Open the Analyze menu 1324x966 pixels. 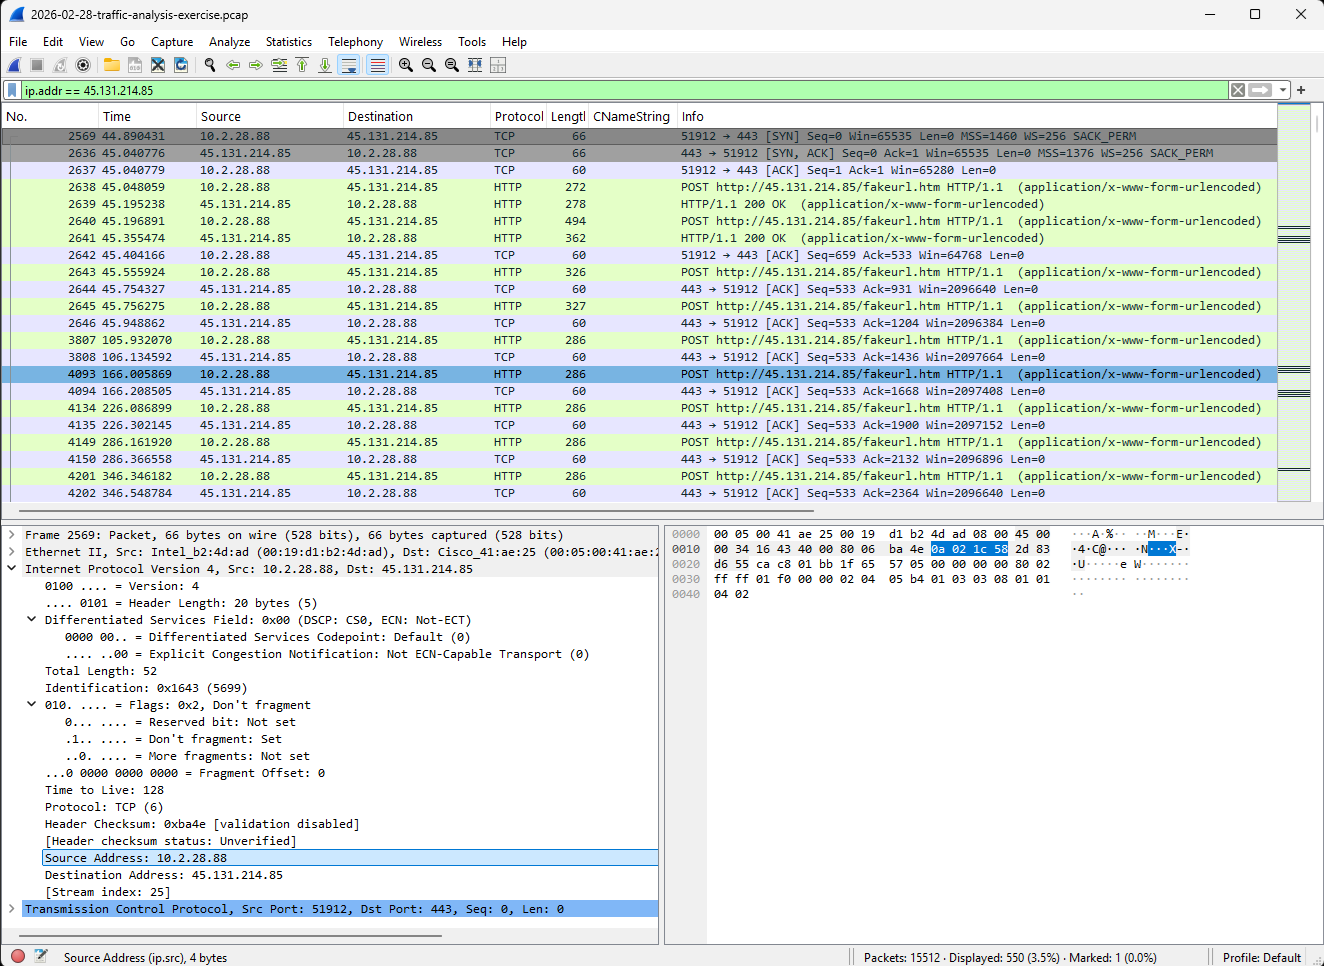coord(229,42)
